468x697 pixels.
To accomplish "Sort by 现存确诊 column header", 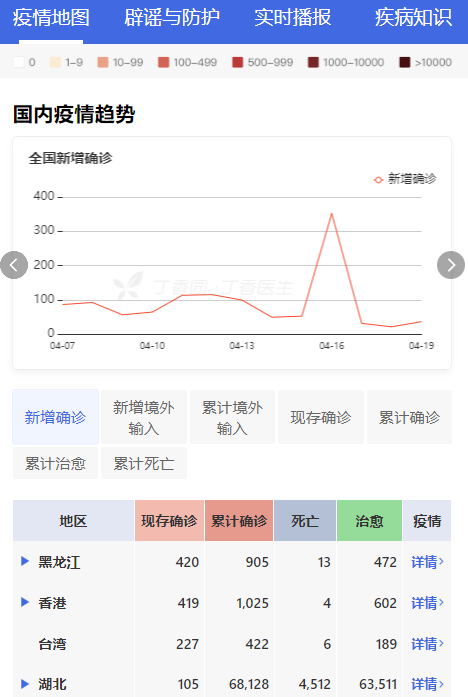I will pos(169,521).
